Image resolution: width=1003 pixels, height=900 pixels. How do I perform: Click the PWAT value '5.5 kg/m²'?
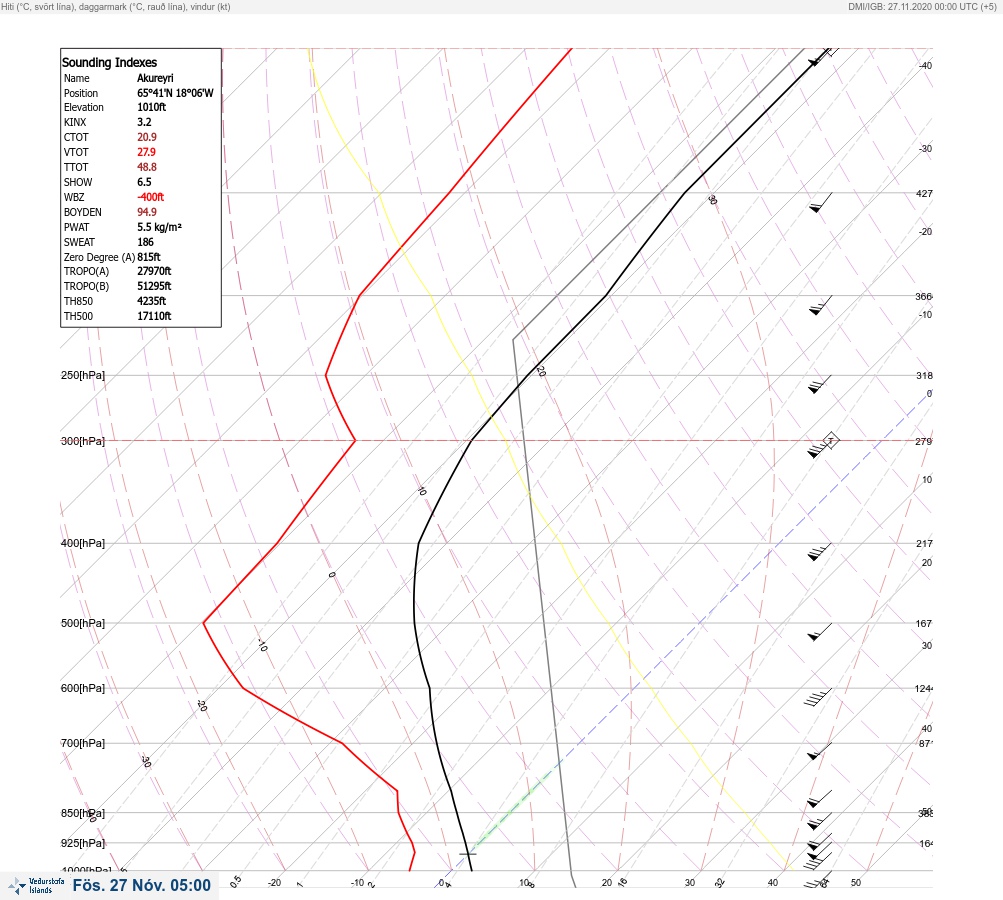point(159,227)
